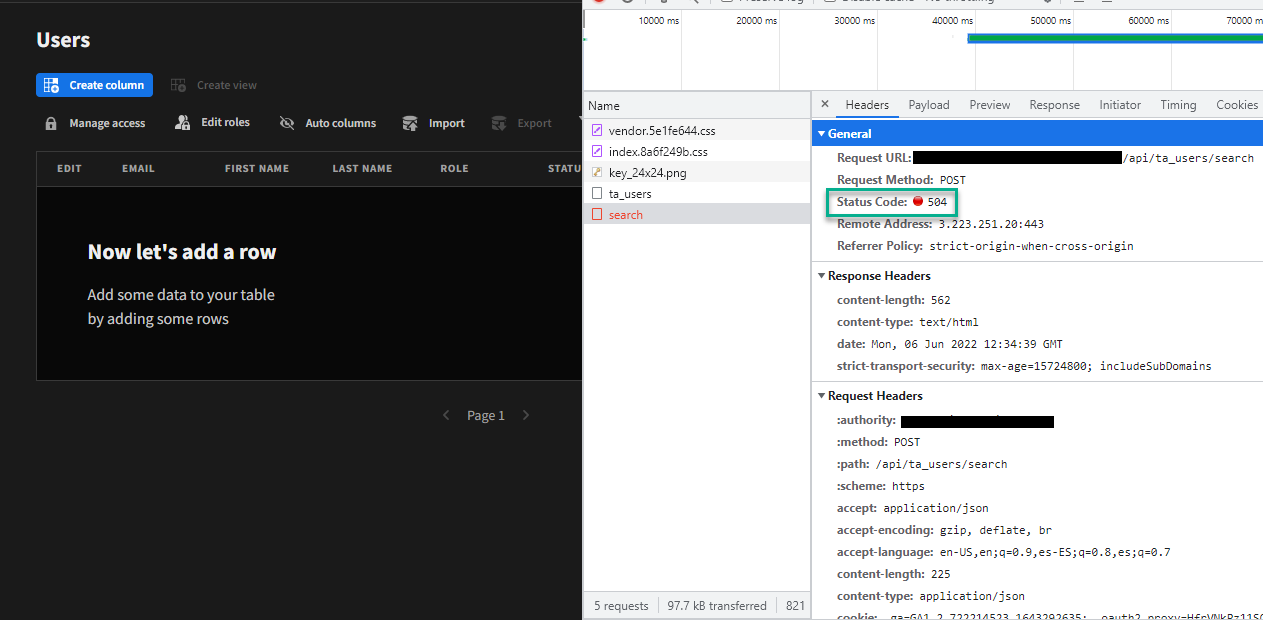This screenshot has height=620, width=1263.
Task: Open the Response tab
Action: coord(1054,105)
